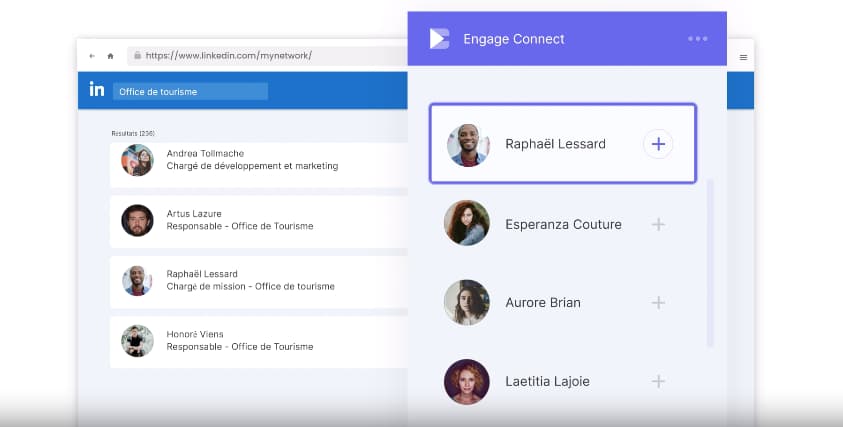843x427 pixels.
Task: Click Esperanza Couture's avatar
Action: tap(467, 223)
